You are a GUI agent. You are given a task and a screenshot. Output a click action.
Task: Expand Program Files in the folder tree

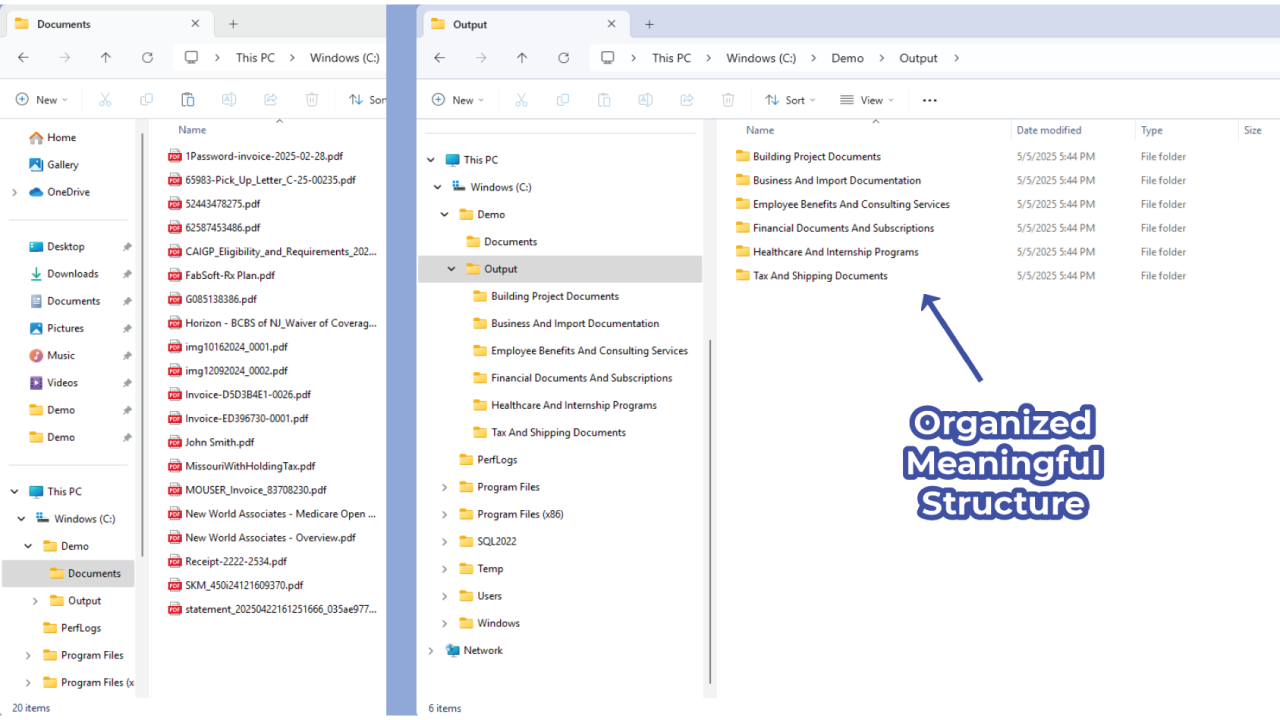point(446,486)
